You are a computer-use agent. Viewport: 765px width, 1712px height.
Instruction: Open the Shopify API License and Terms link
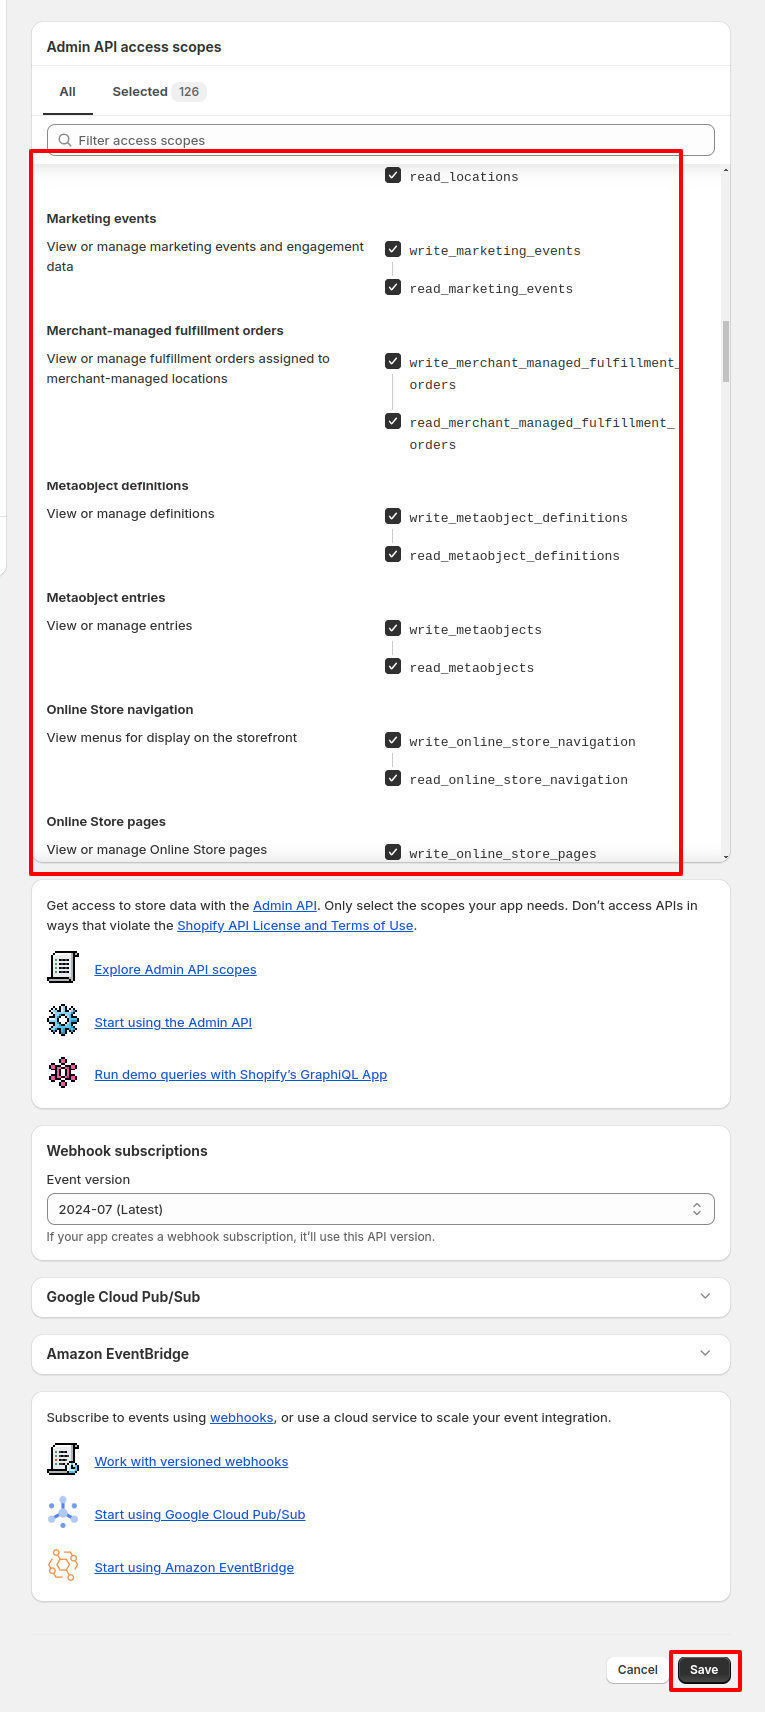click(295, 926)
